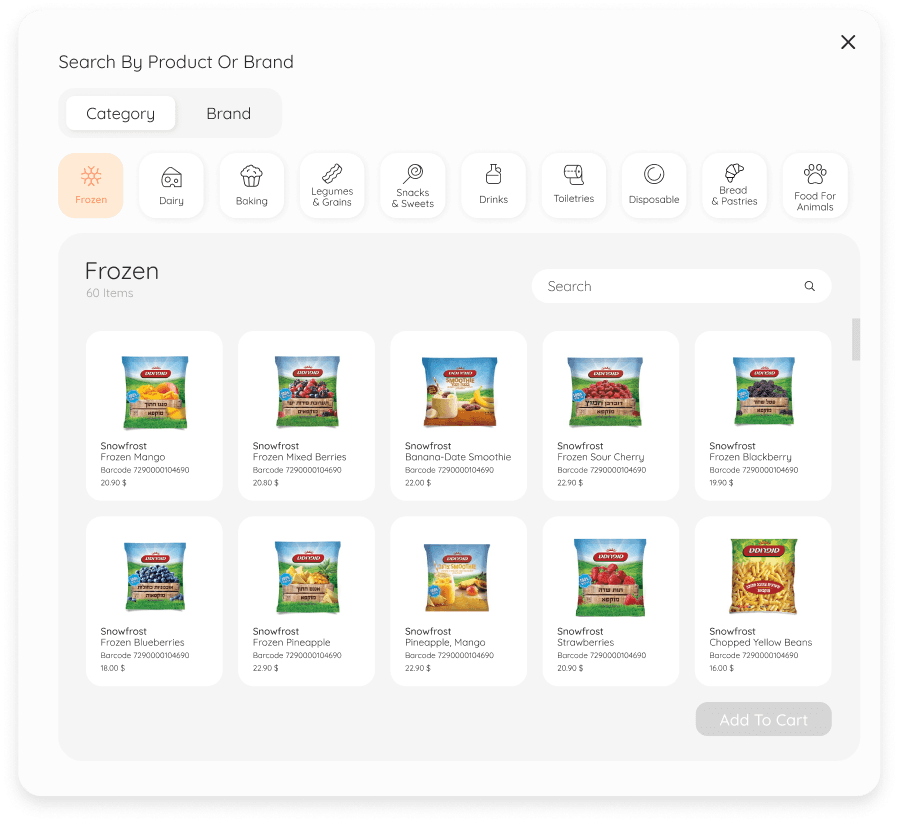Click the 16.00 $ Yellow Beans price
The width and height of the screenshot is (902, 822).
pyautogui.click(x=722, y=668)
